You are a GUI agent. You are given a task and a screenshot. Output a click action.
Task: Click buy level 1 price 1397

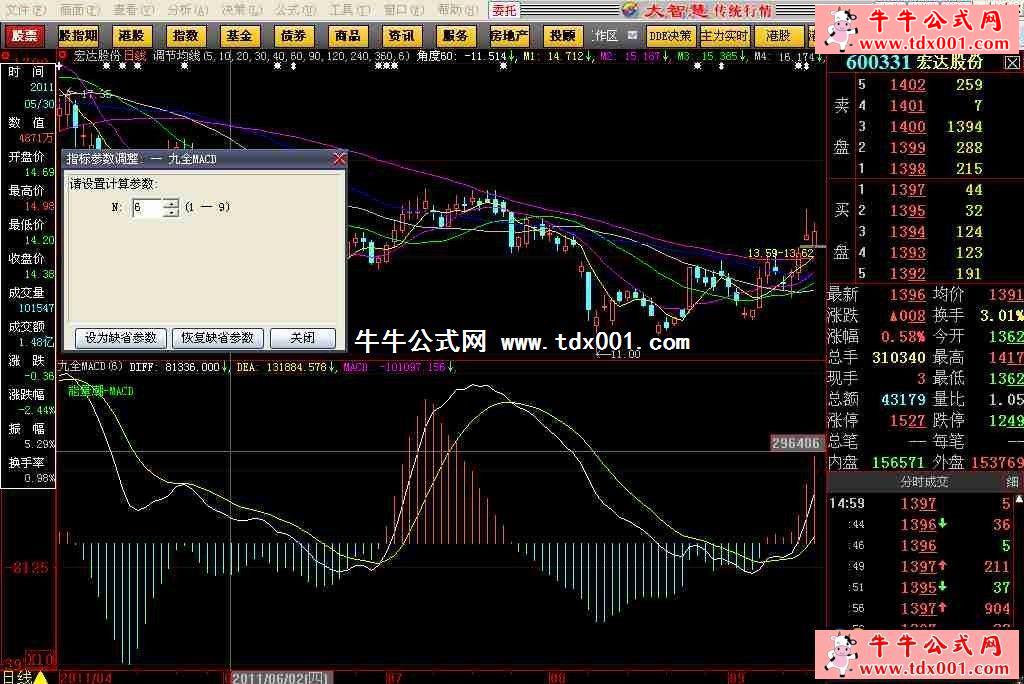pyautogui.click(x=908, y=190)
